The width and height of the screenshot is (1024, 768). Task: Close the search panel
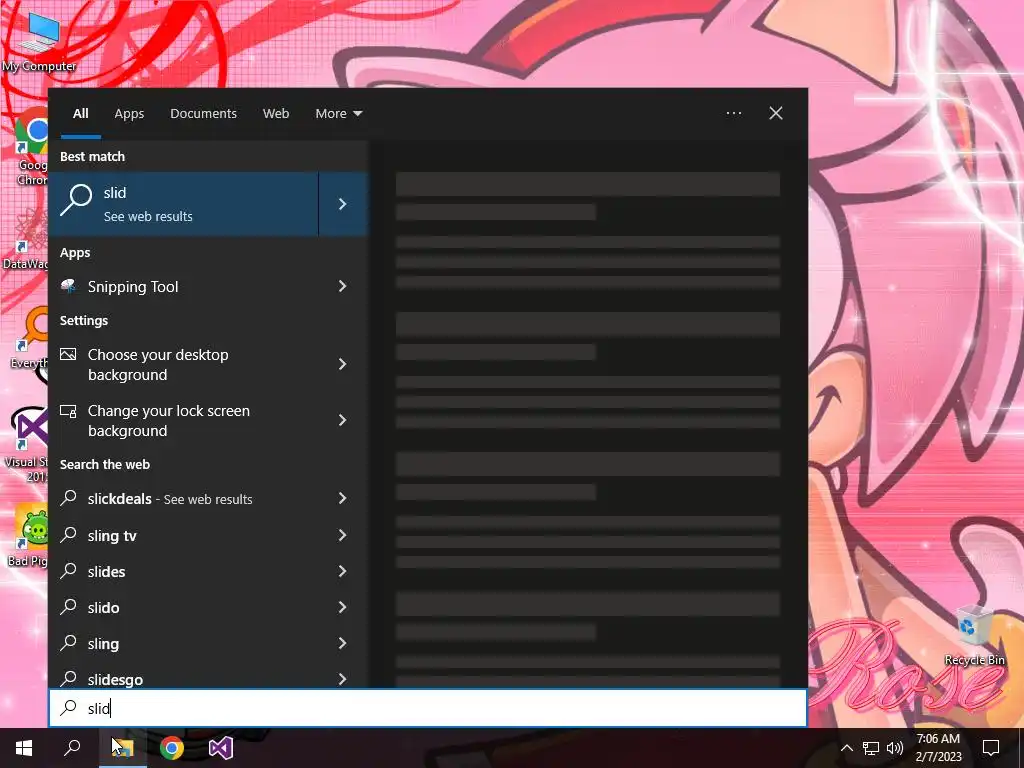[776, 113]
